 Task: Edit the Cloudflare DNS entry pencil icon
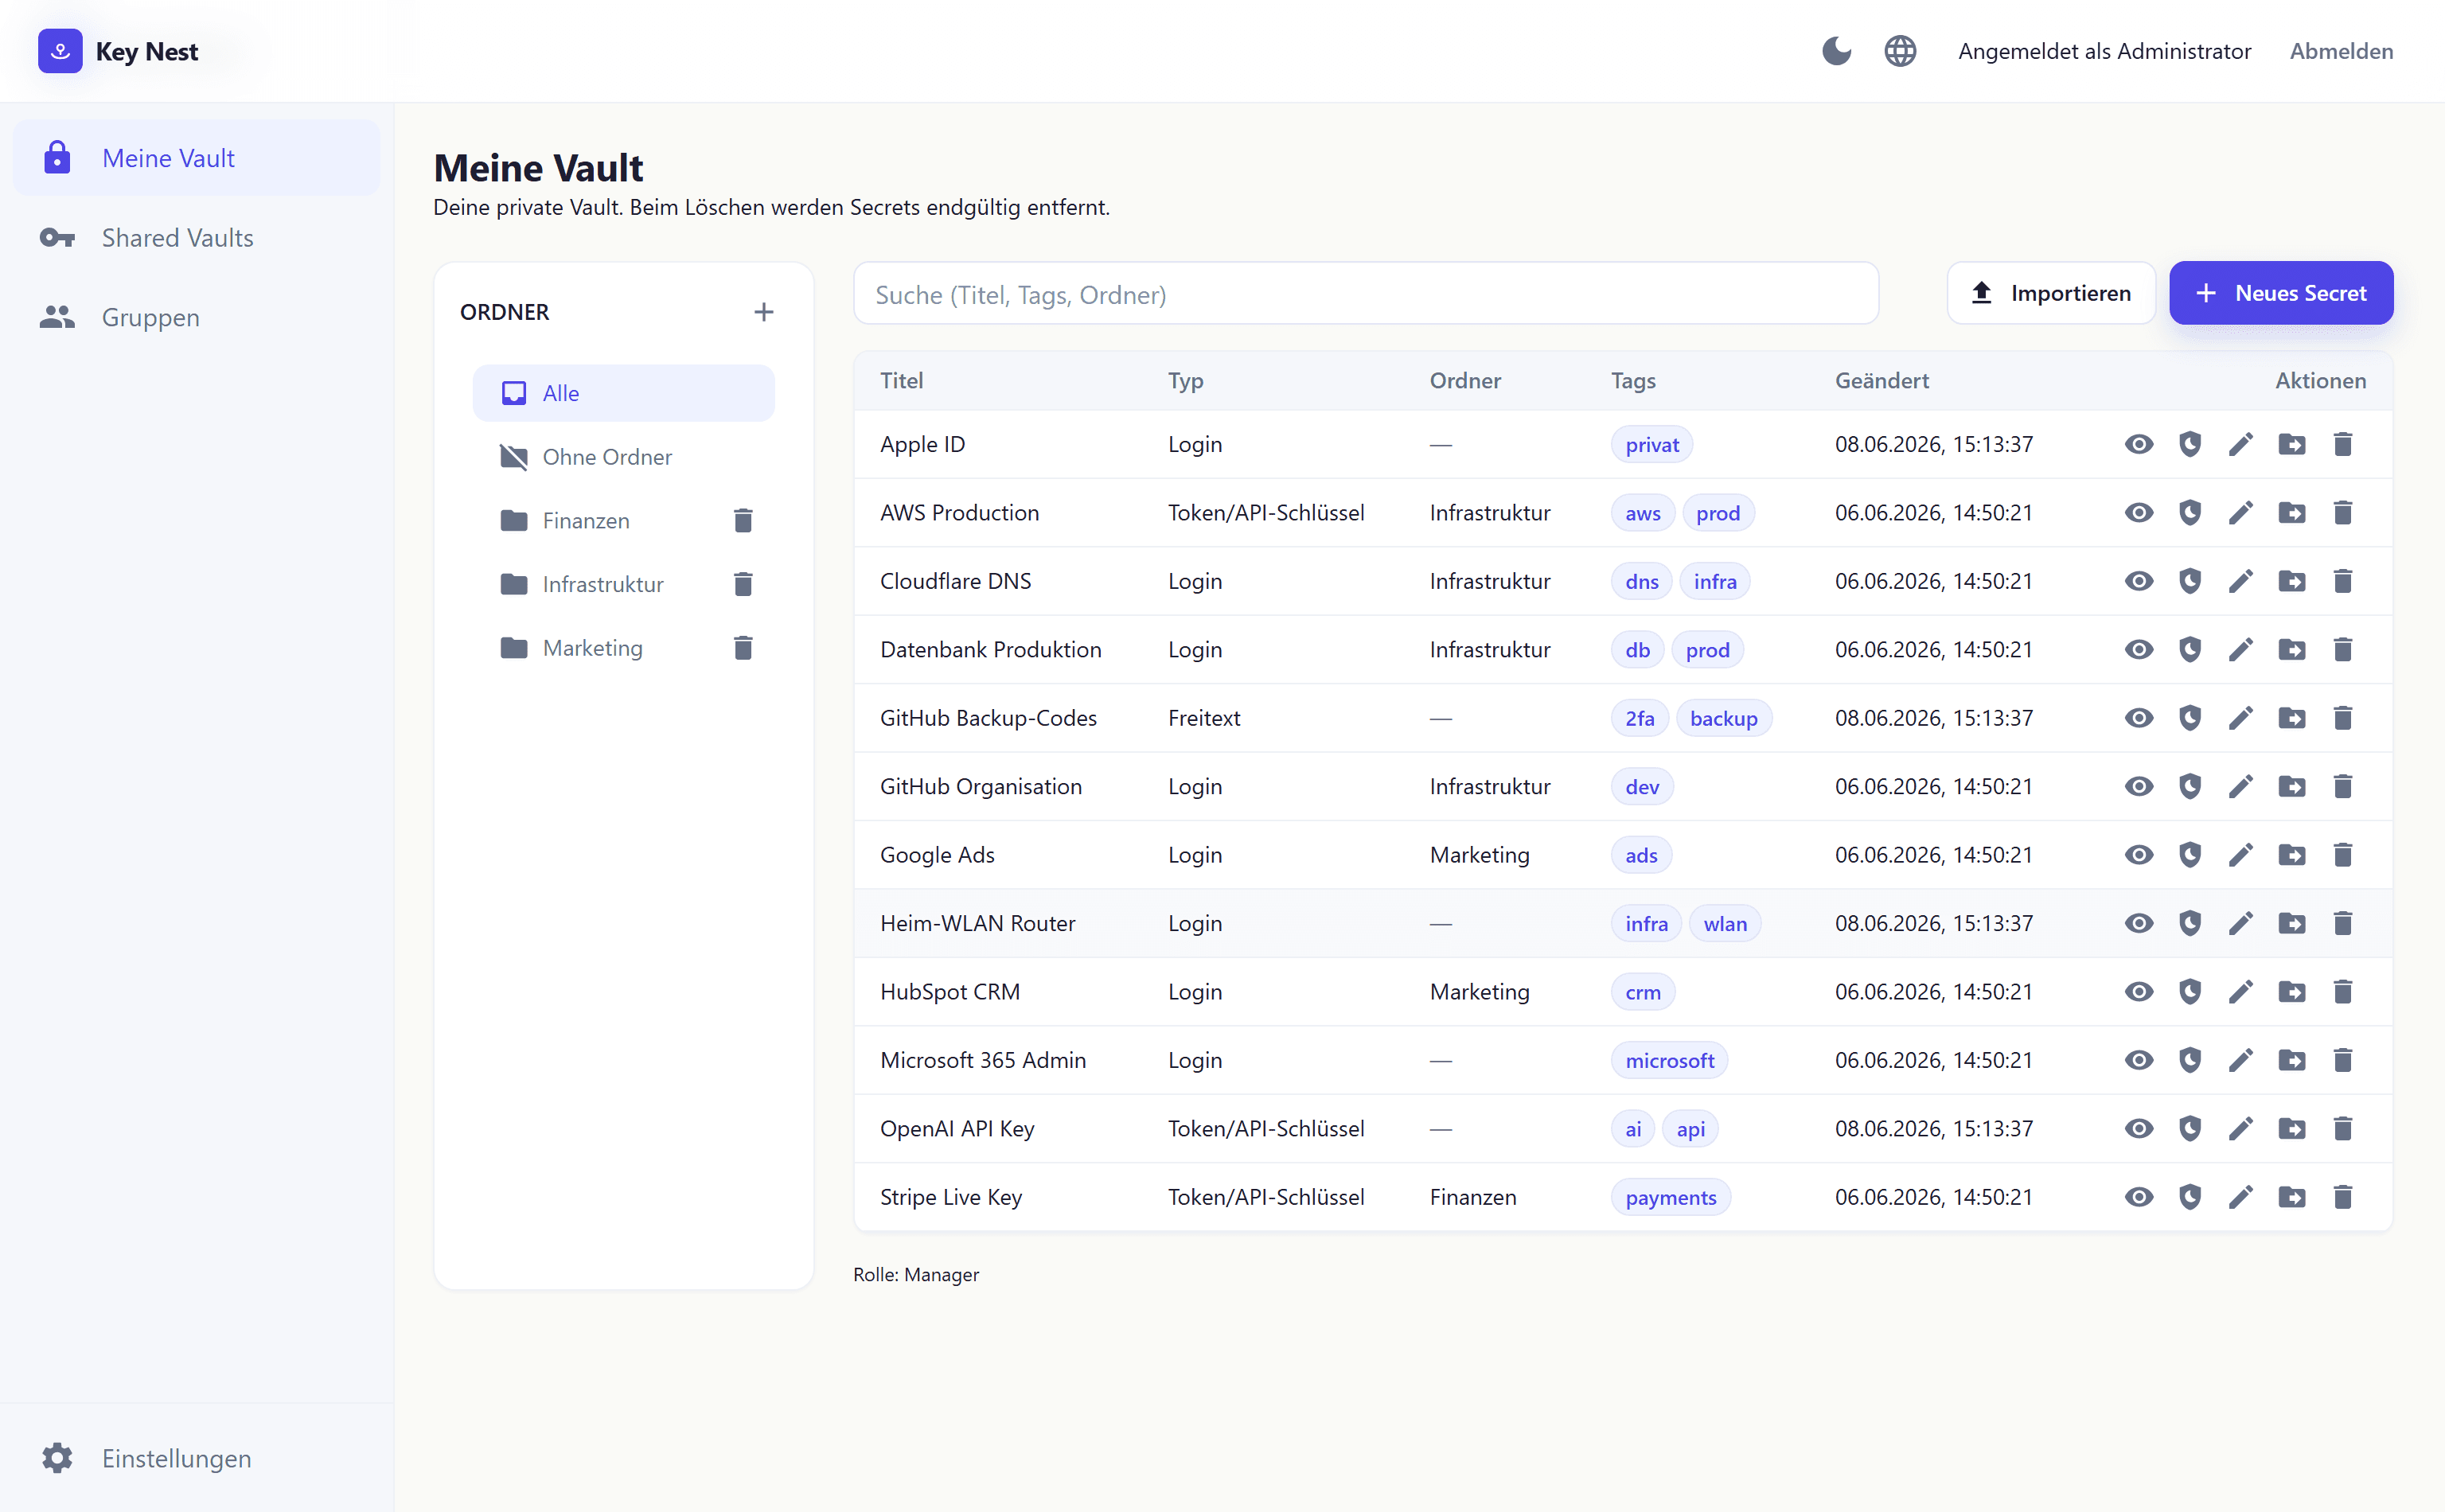2241,581
